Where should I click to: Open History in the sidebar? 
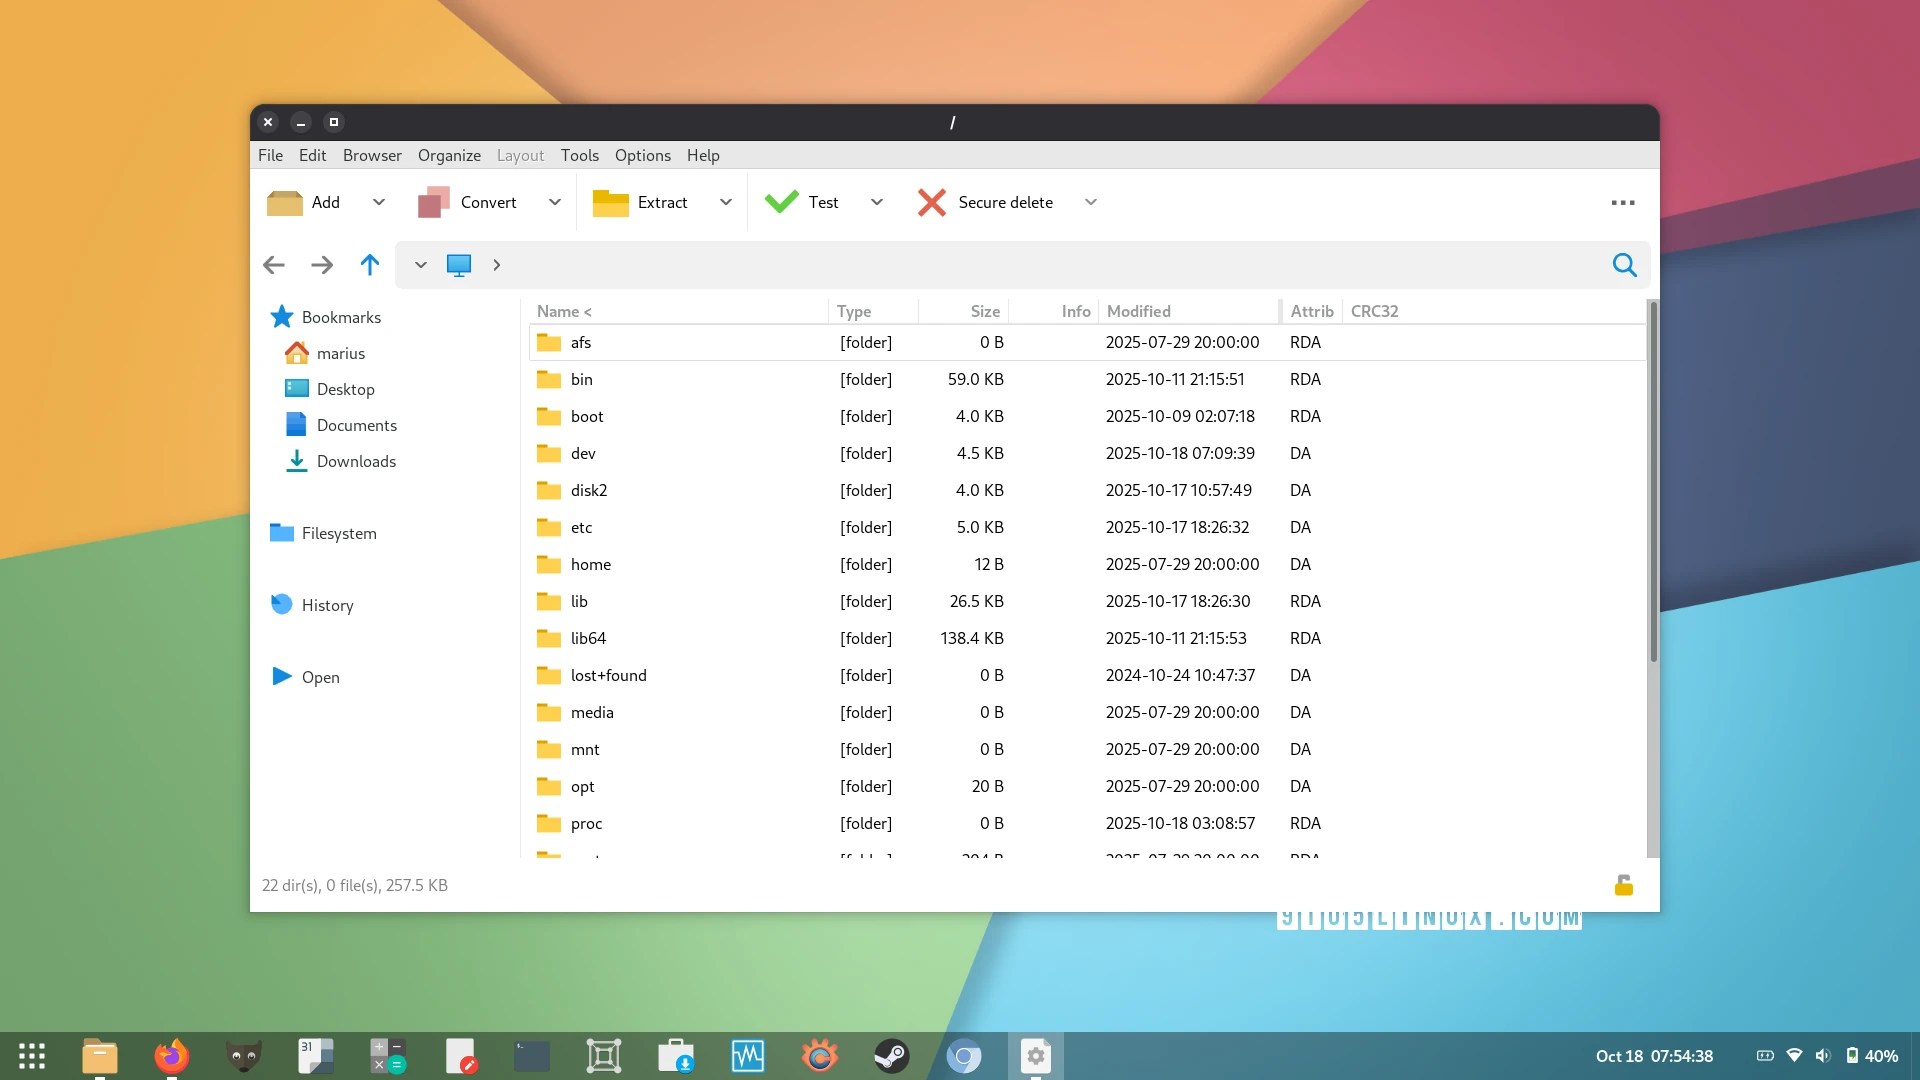coord(327,605)
